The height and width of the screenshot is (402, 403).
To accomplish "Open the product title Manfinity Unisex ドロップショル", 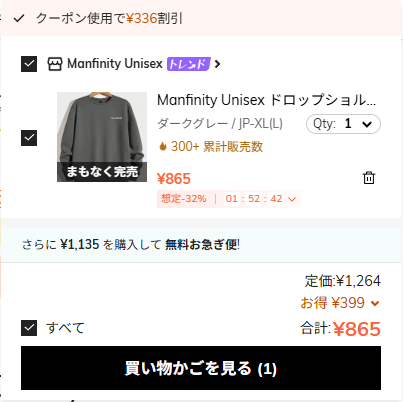I will pyautogui.click(x=266, y=100).
